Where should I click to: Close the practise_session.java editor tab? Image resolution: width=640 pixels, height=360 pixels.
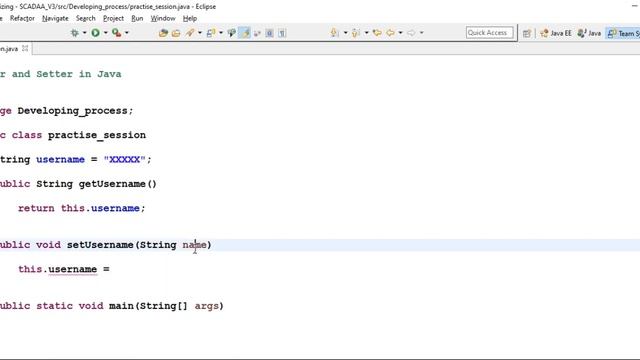pos(25,48)
